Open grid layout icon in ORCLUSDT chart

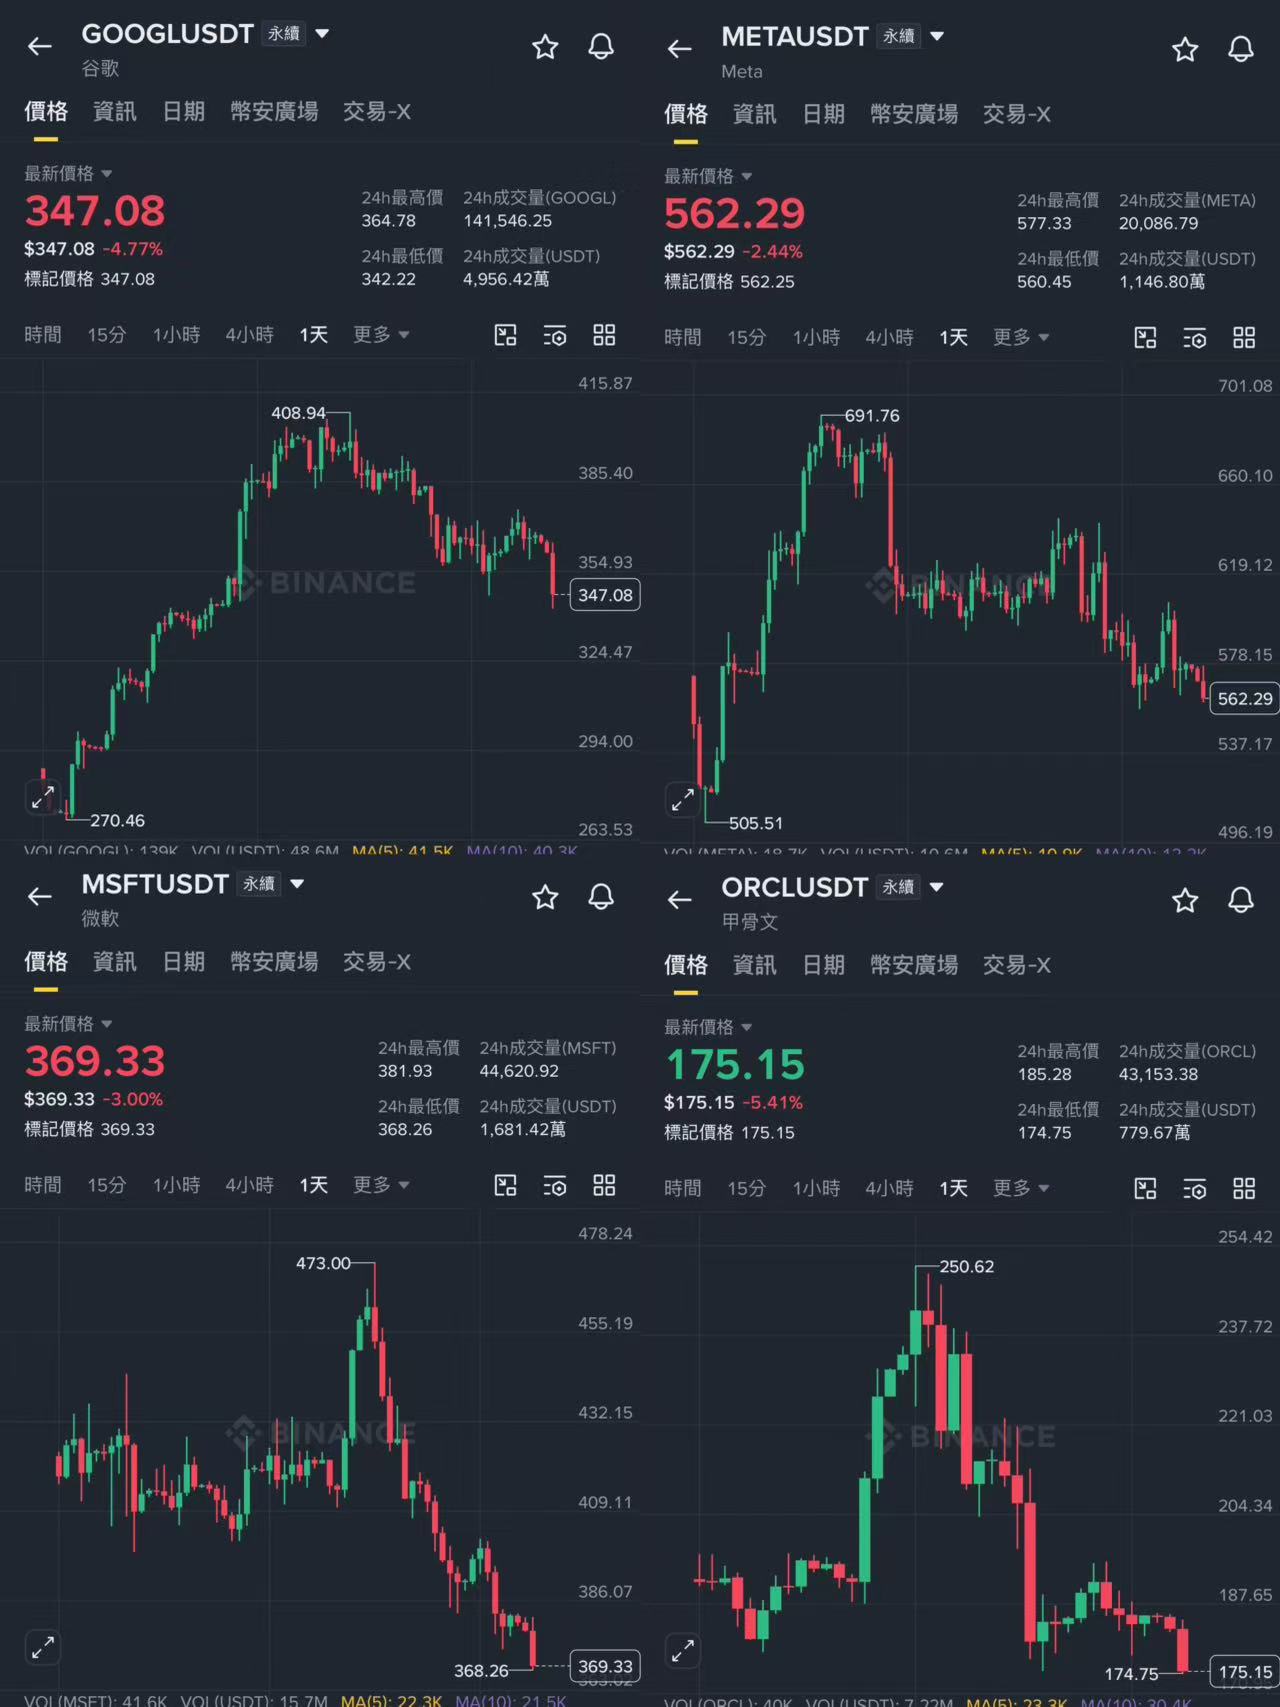(x=1244, y=1189)
